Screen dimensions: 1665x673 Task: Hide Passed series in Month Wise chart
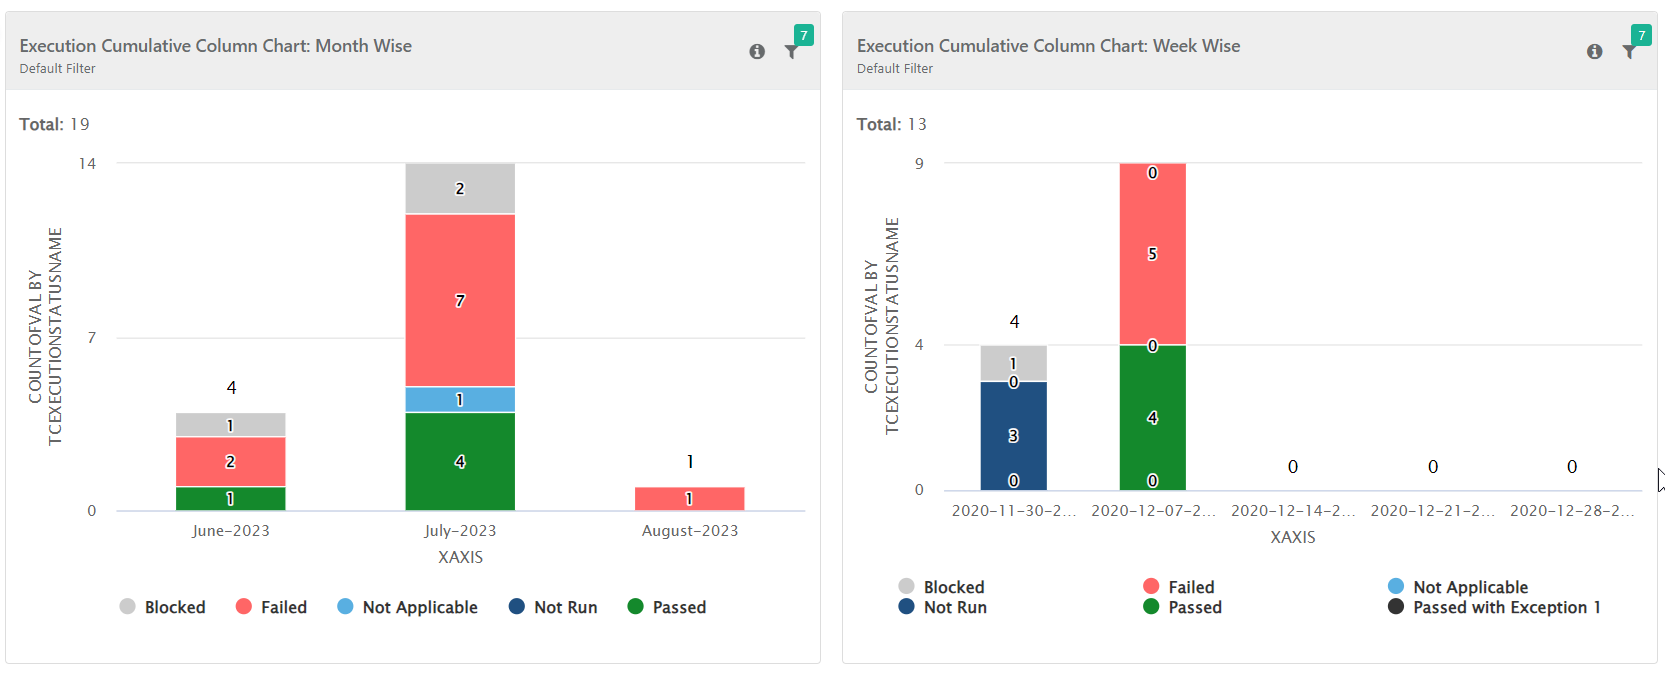[x=667, y=607]
